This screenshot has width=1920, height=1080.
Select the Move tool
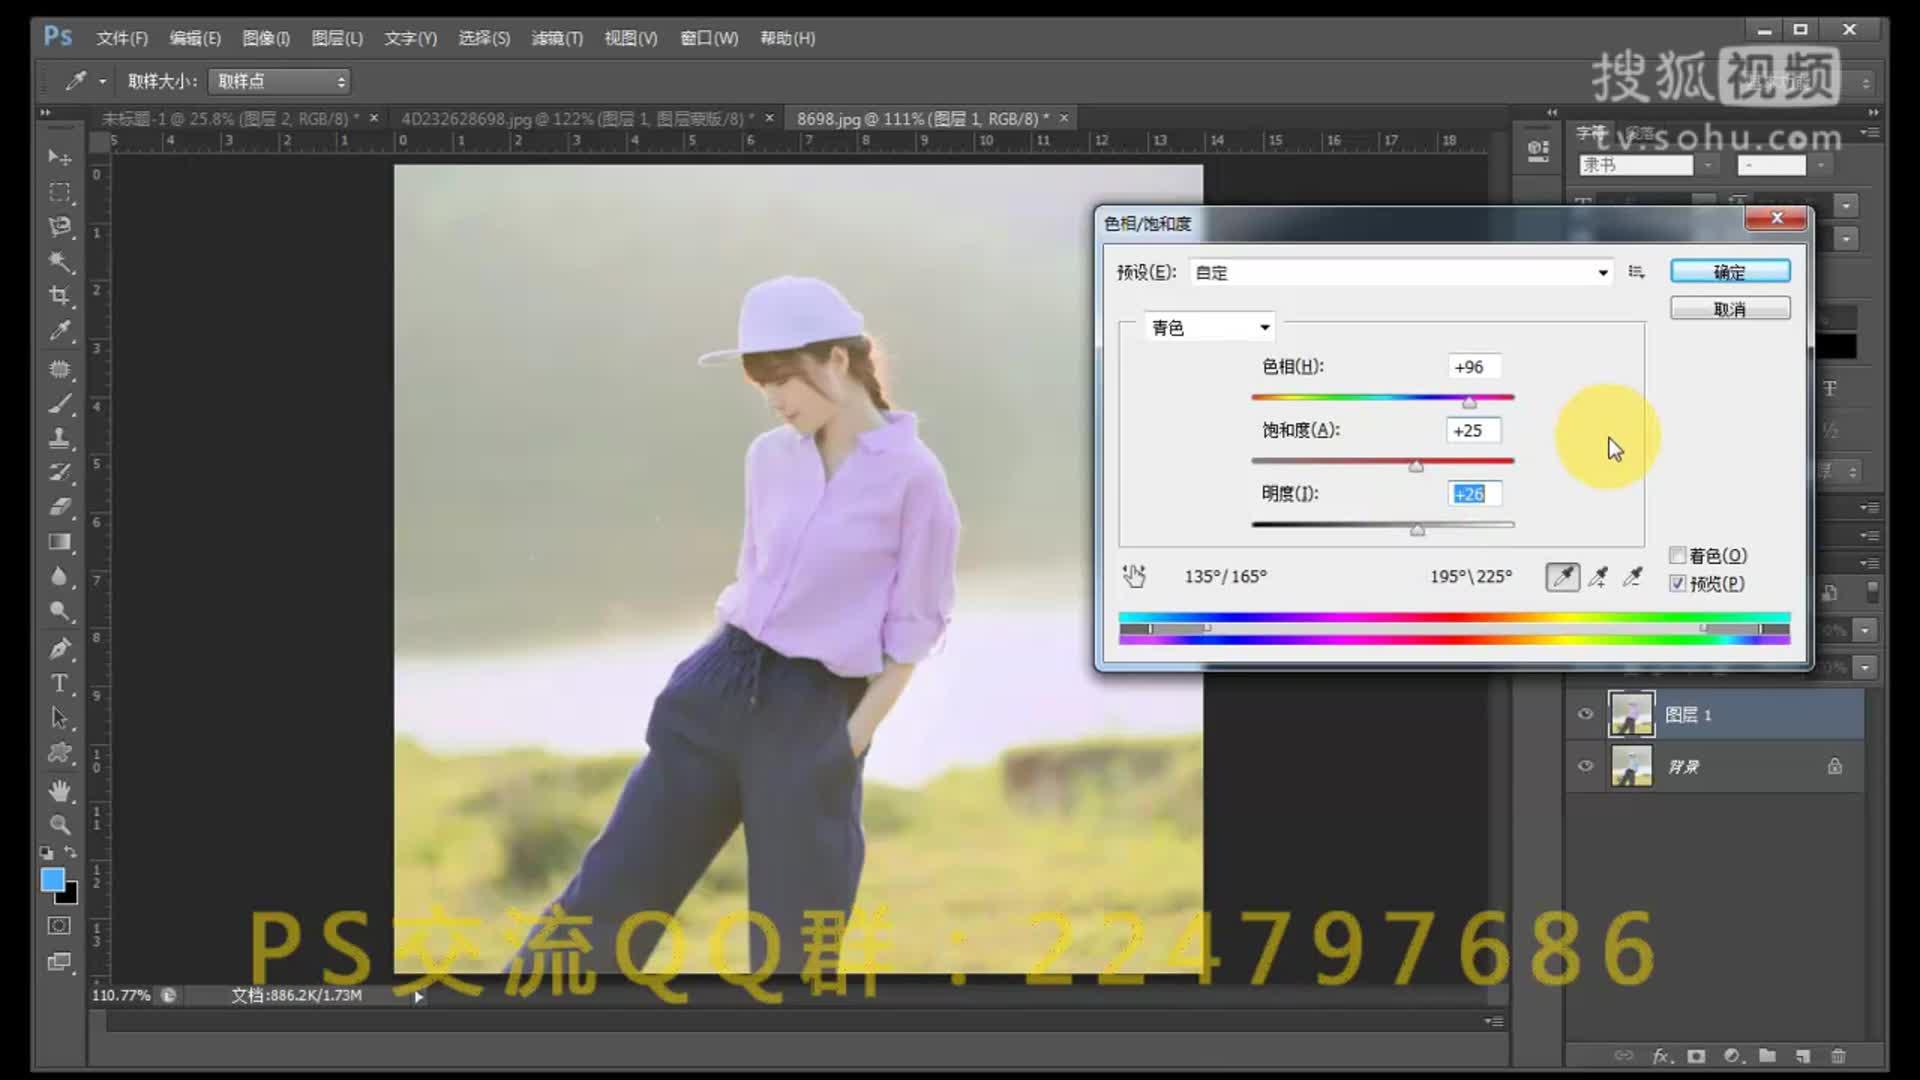click(x=60, y=158)
